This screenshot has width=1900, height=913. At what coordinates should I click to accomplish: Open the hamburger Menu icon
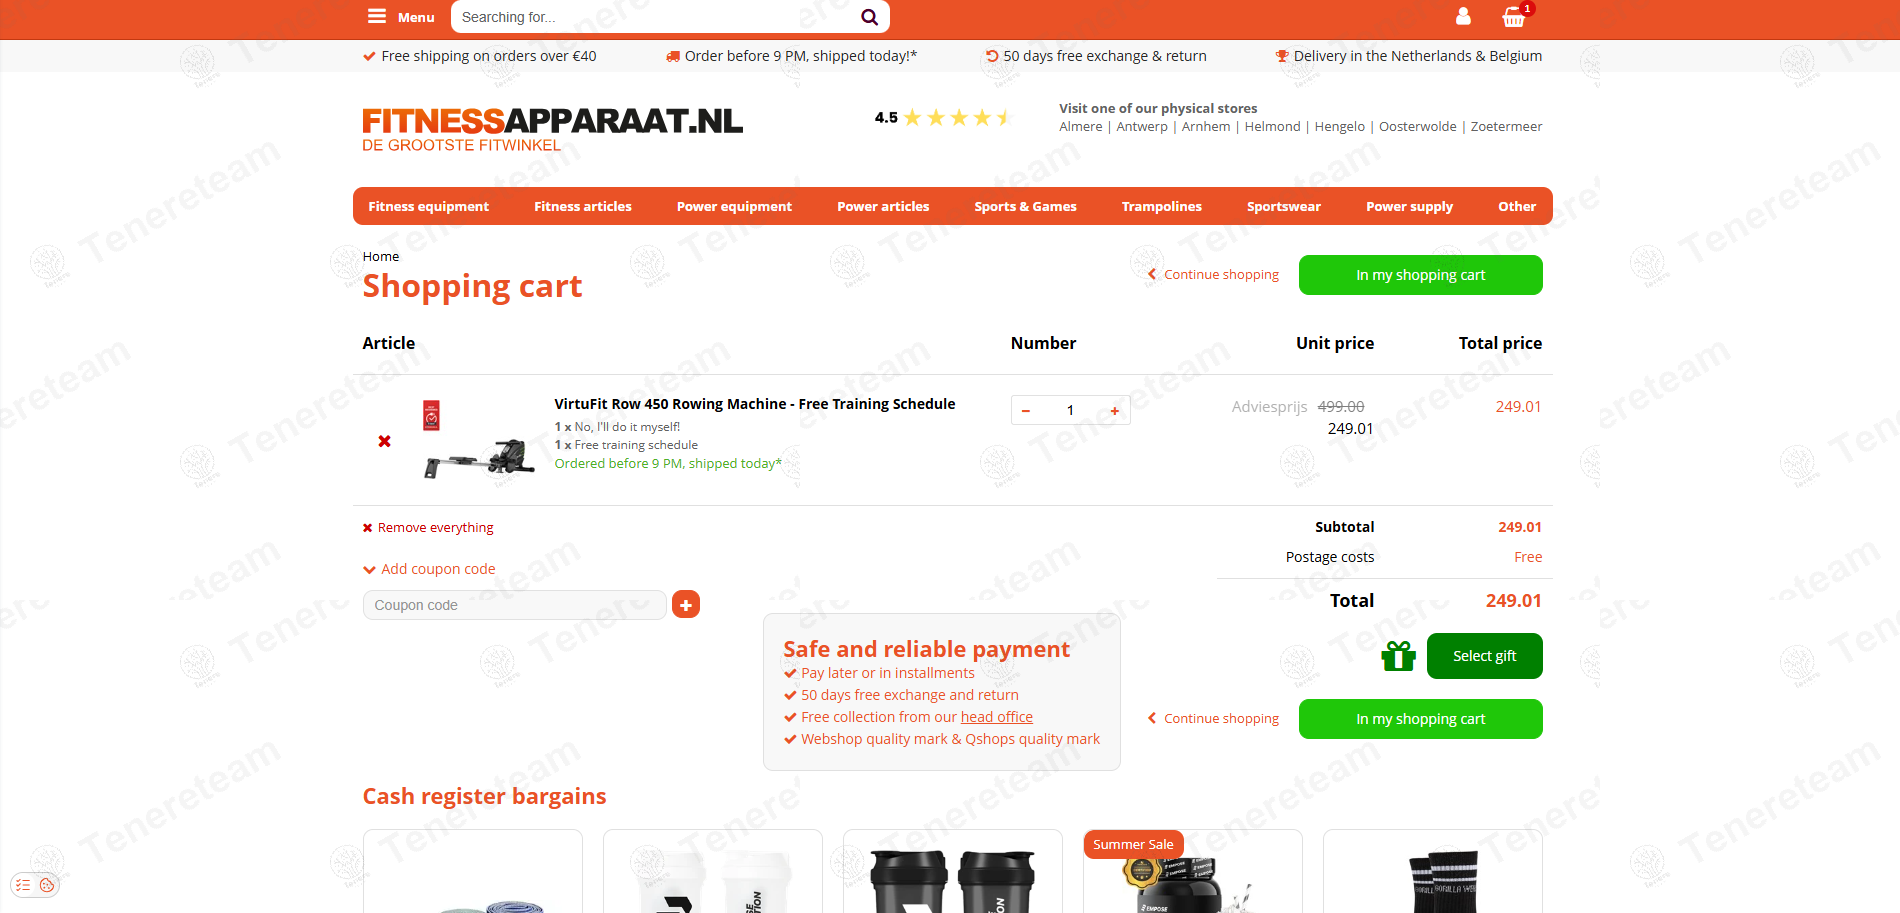[377, 16]
